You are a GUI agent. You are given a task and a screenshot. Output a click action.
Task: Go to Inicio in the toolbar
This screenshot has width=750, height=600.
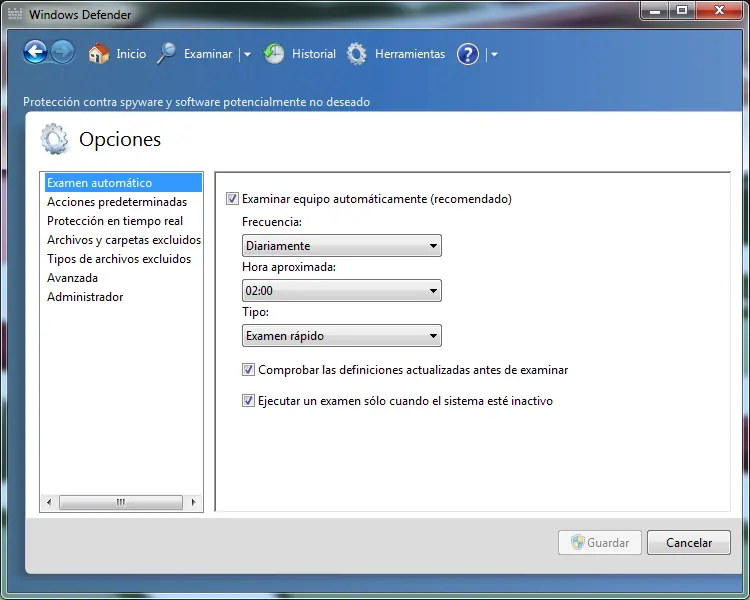point(131,54)
